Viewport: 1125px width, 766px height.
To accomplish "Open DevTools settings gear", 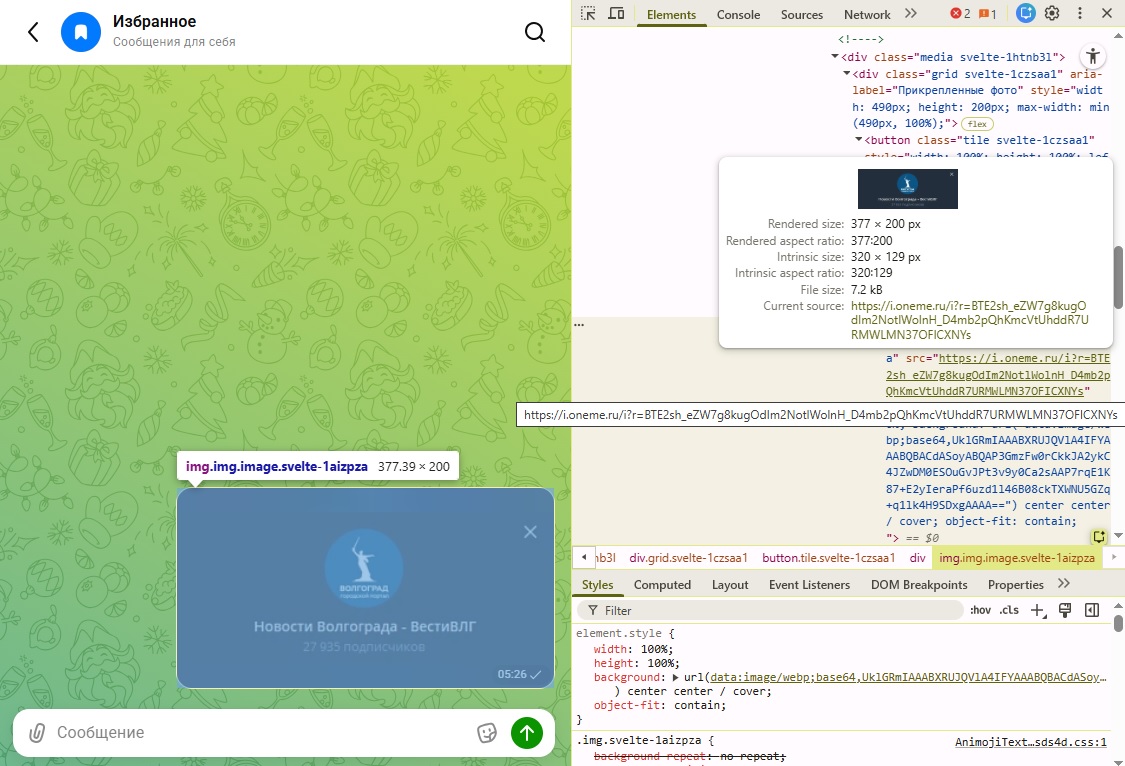I will point(1052,14).
